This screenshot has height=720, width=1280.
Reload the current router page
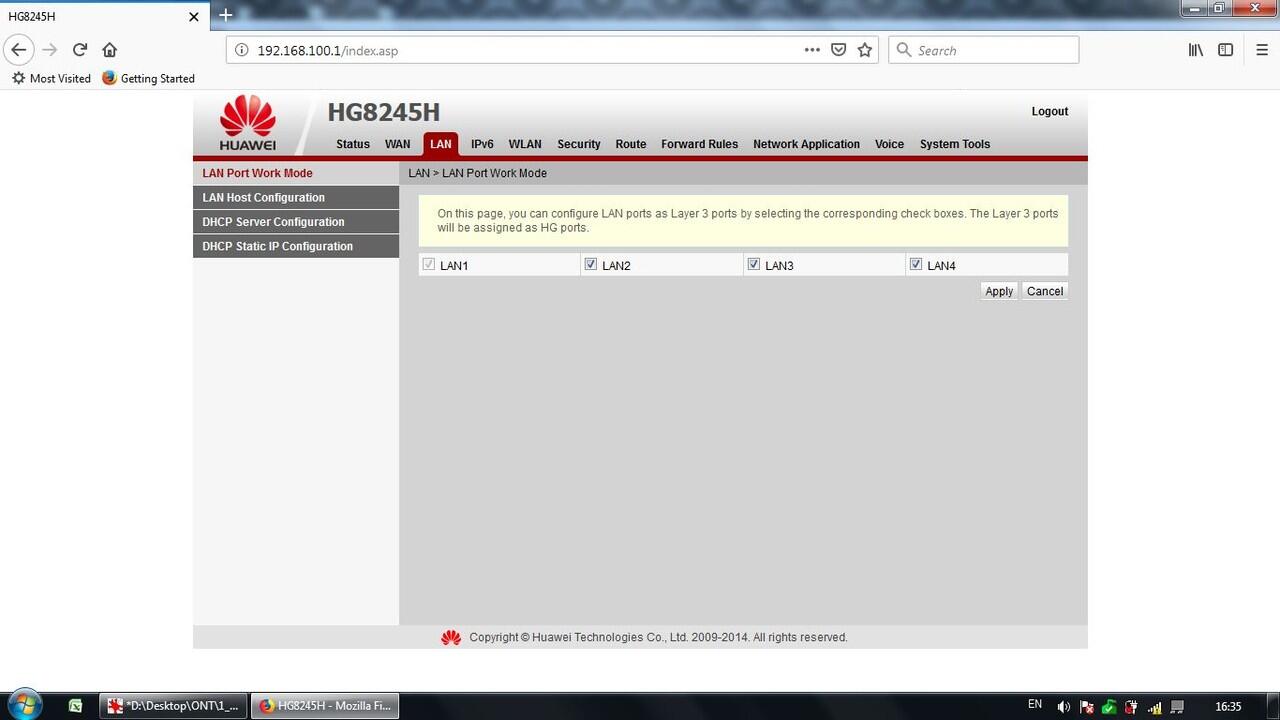(x=80, y=50)
